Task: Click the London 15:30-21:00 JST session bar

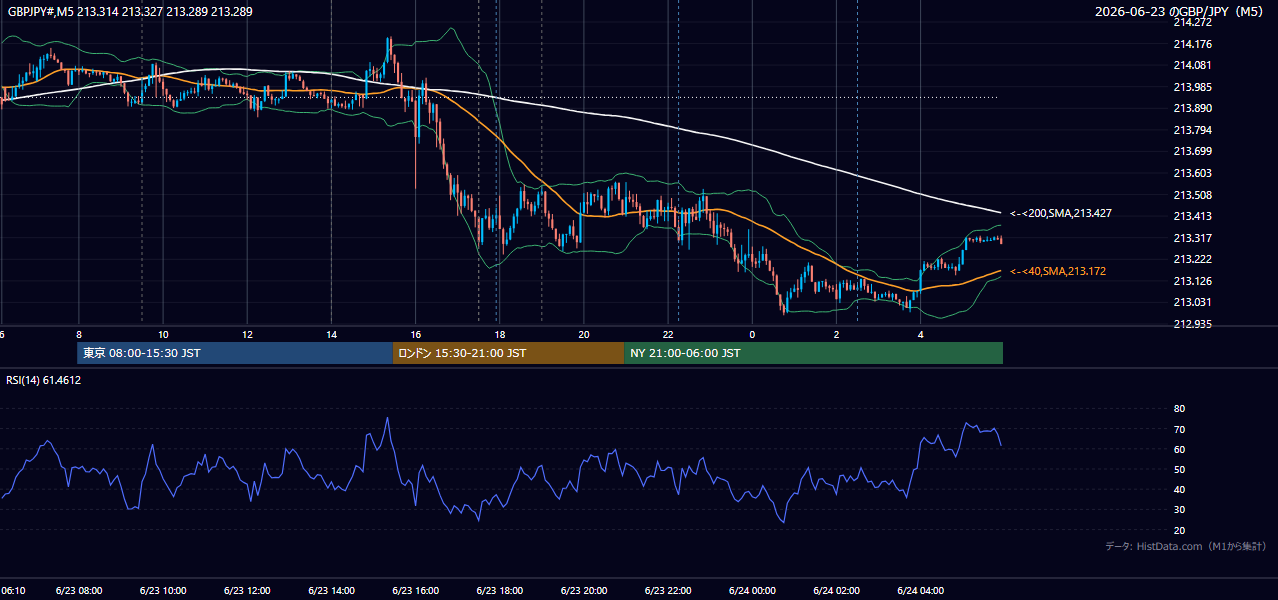Action: tap(508, 353)
